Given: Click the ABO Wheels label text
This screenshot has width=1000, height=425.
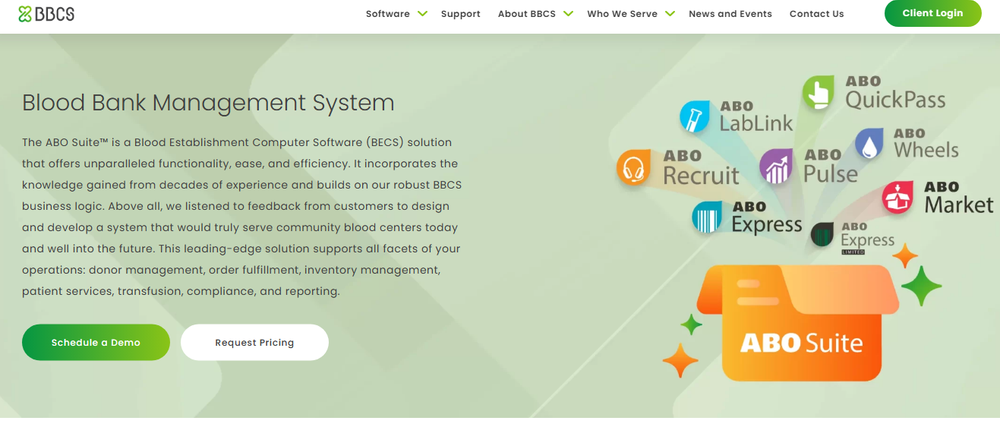Looking at the screenshot, I should pos(926,144).
